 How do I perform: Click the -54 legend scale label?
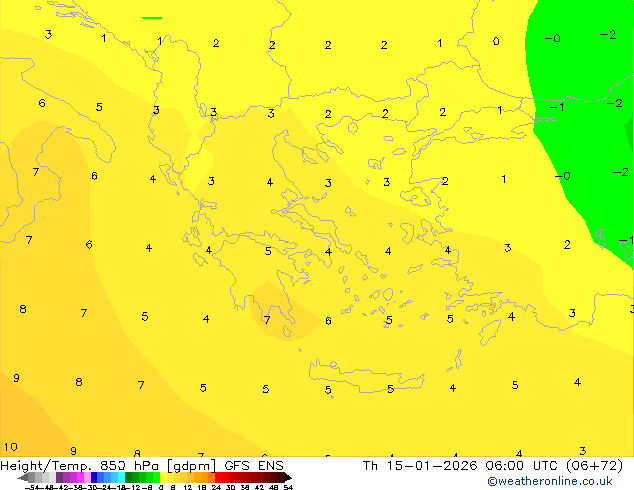coord(32,487)
